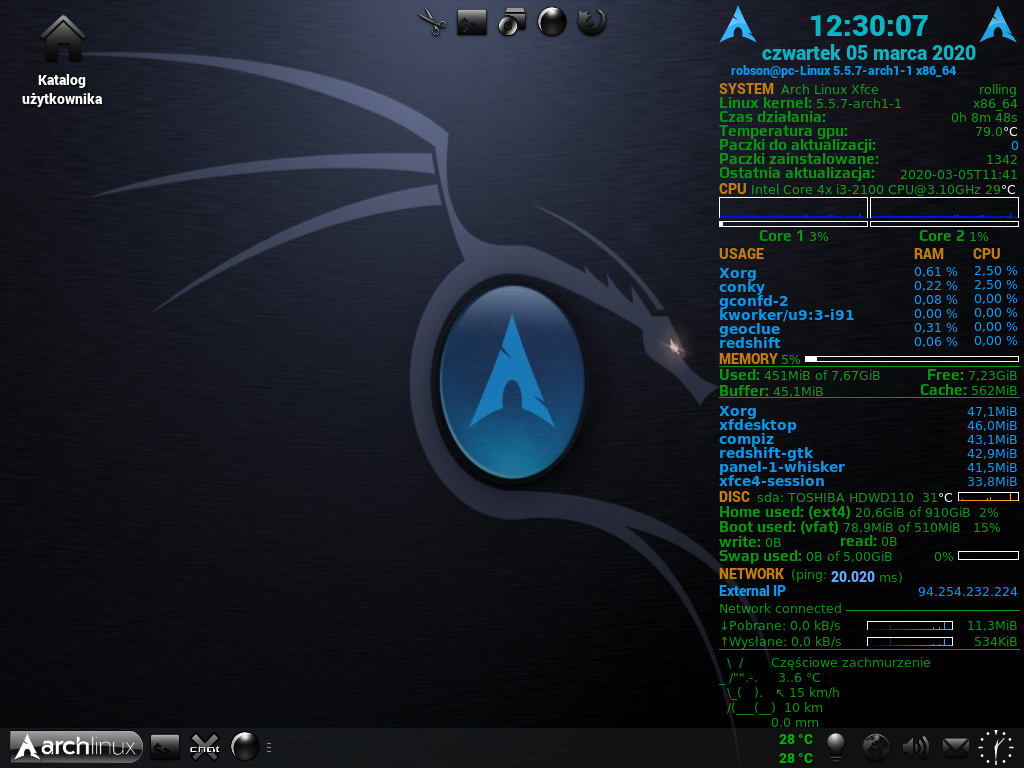This screenshot has width=1024, height=768.
Task: Click the disc and drive media icon
Action: click(x=511, y=22)
